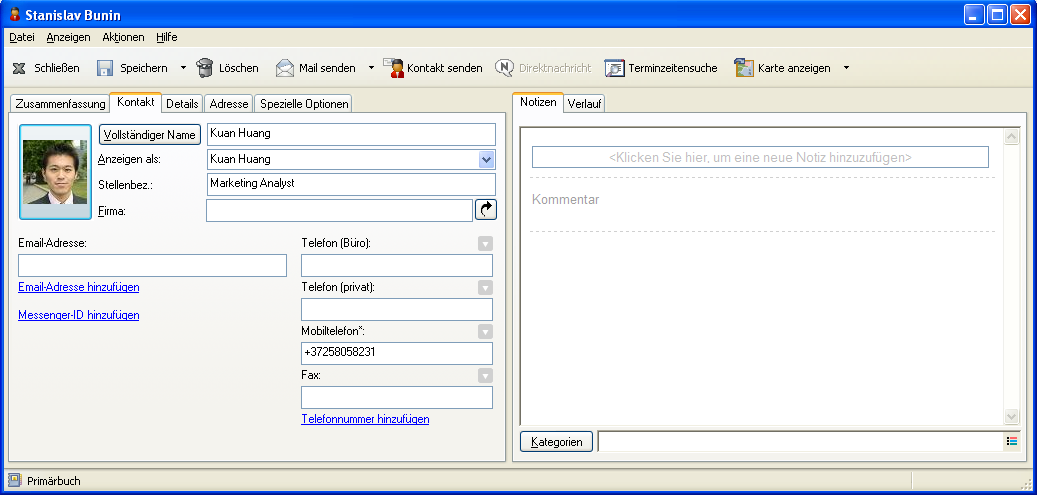
Task: Click the full name field Kuan Huang
Action: point(351,134)
